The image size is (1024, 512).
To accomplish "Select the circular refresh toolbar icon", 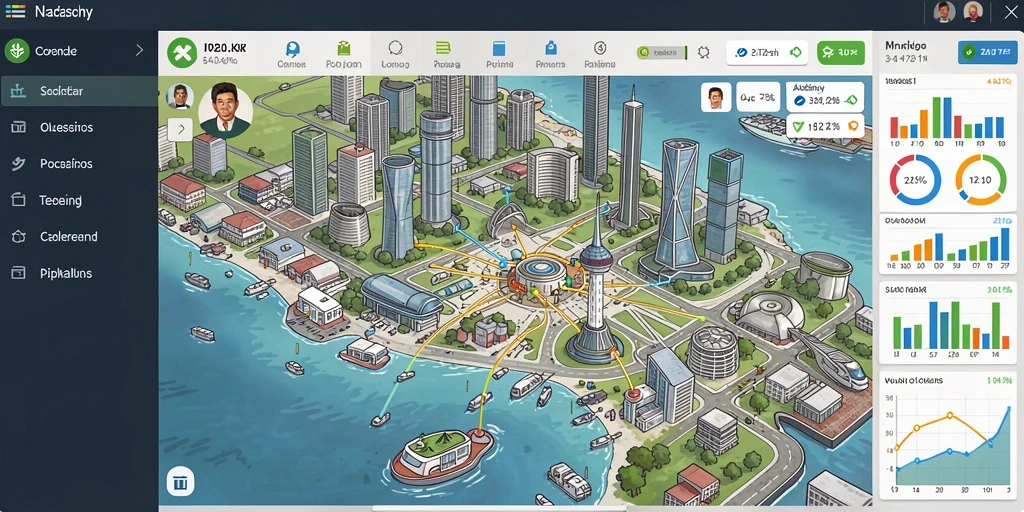I will pyautogui.click(x=395, y=48).
